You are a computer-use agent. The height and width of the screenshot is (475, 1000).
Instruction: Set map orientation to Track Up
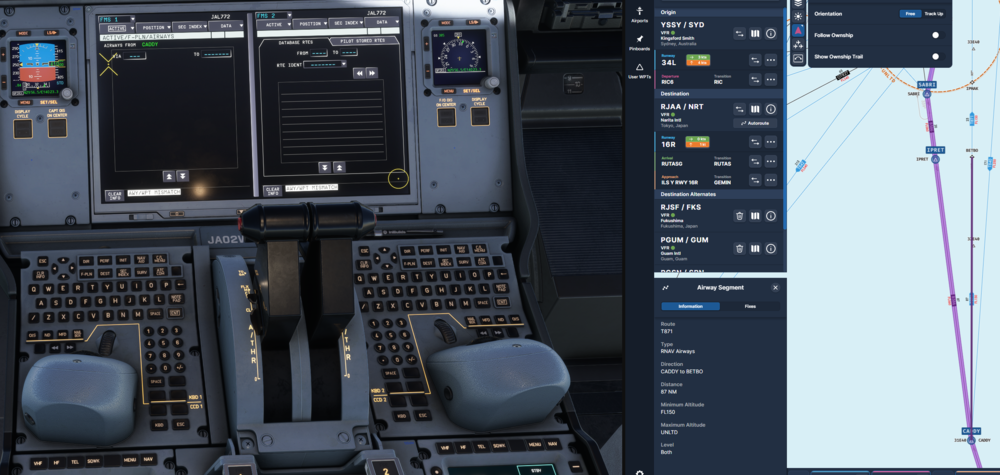[x=932, y=14]
